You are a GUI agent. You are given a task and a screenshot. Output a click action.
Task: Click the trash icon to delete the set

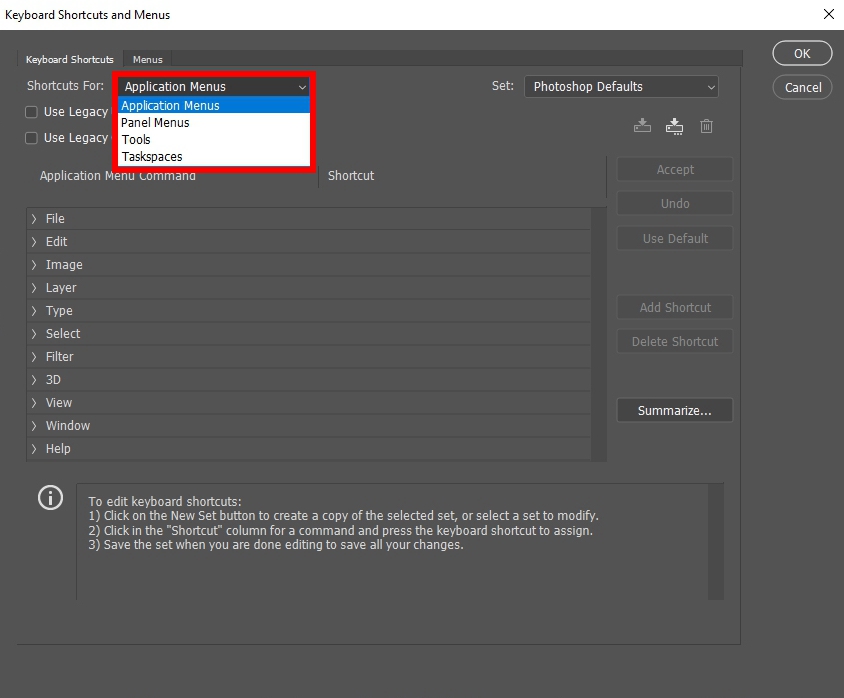[707, 125]
